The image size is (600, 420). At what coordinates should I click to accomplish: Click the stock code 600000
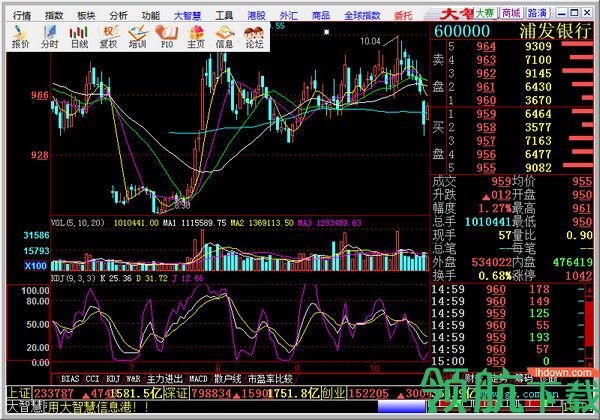[462, 31]
